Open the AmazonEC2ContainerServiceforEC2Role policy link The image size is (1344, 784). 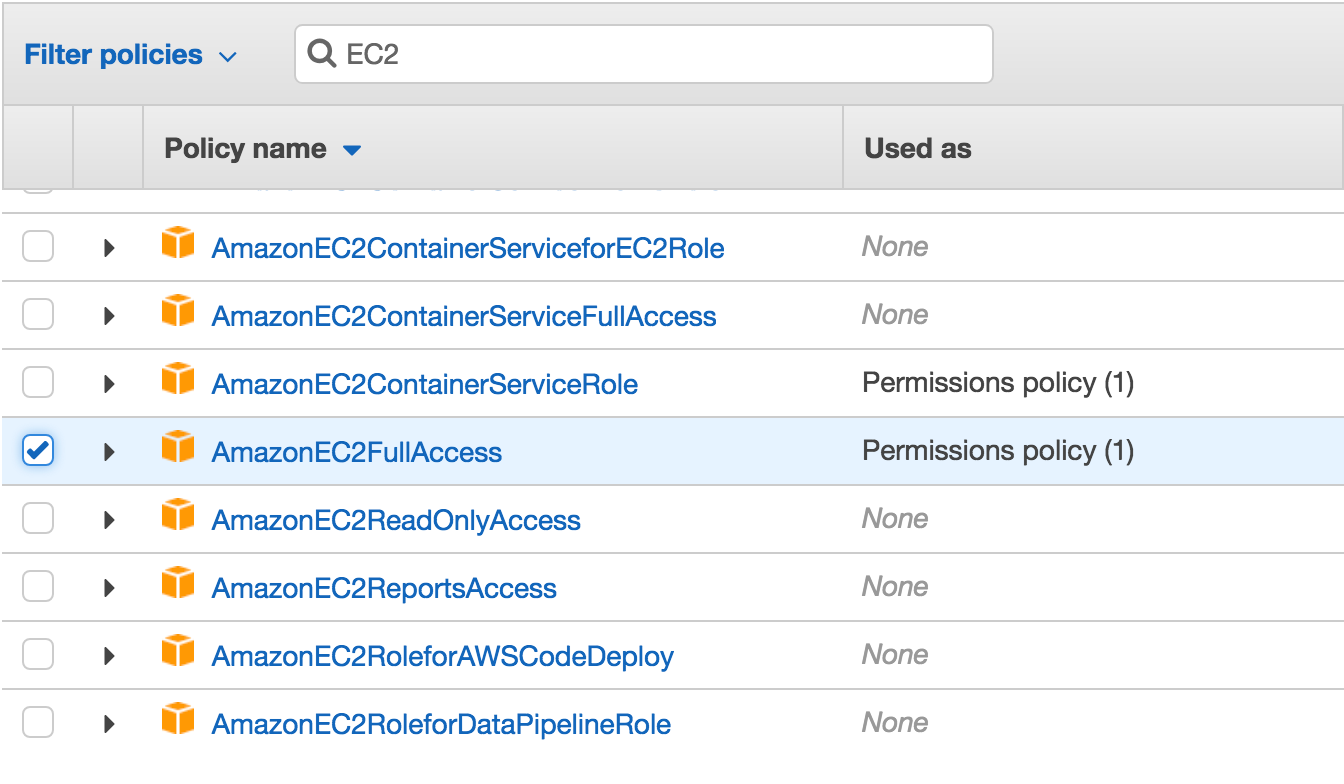468,248
